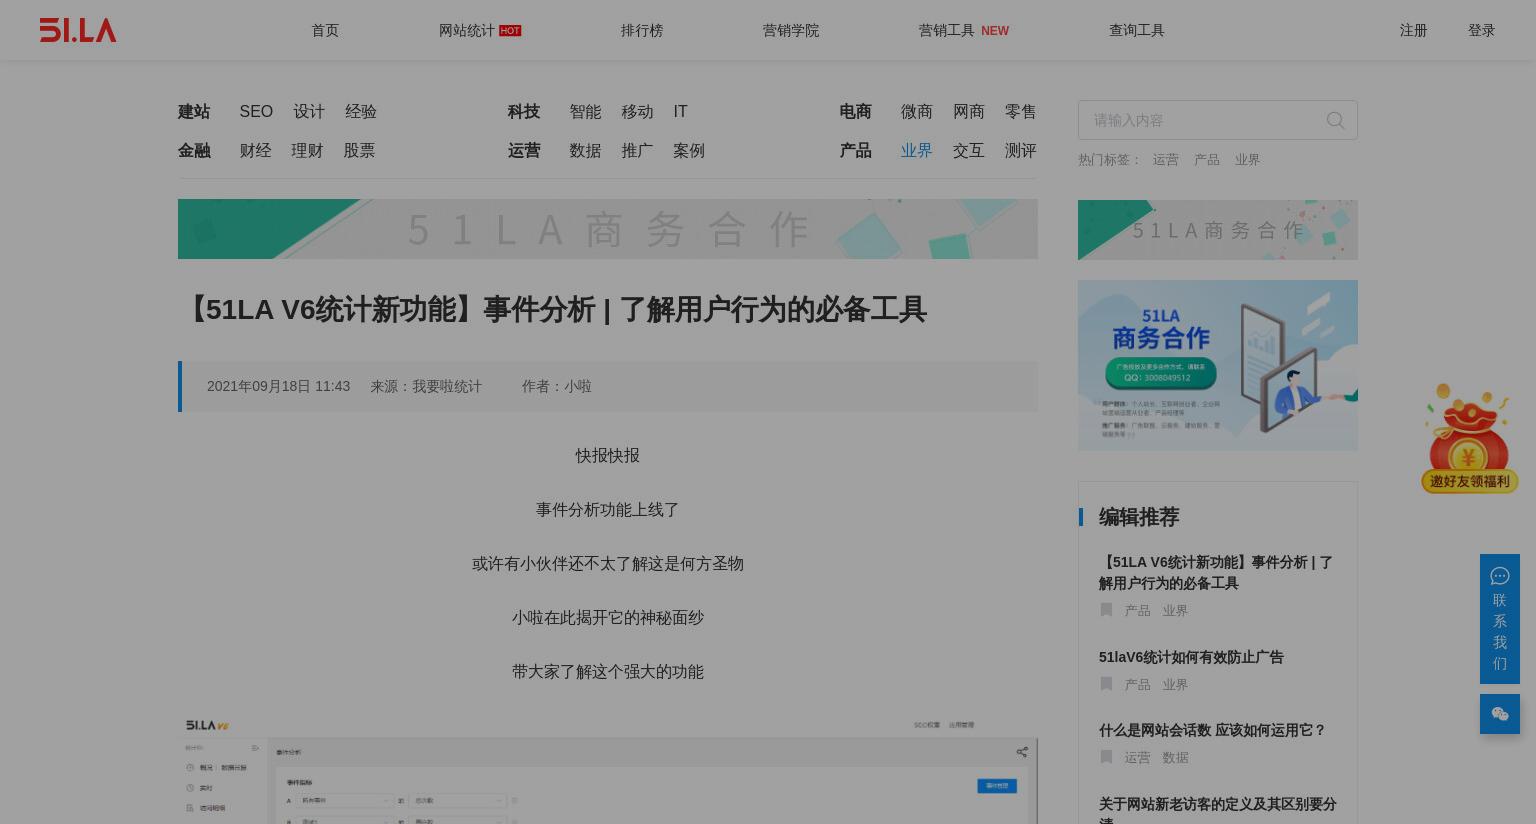The image size is (1536, 824).
Task: Select 财经 subcategory
Action: 255,151
